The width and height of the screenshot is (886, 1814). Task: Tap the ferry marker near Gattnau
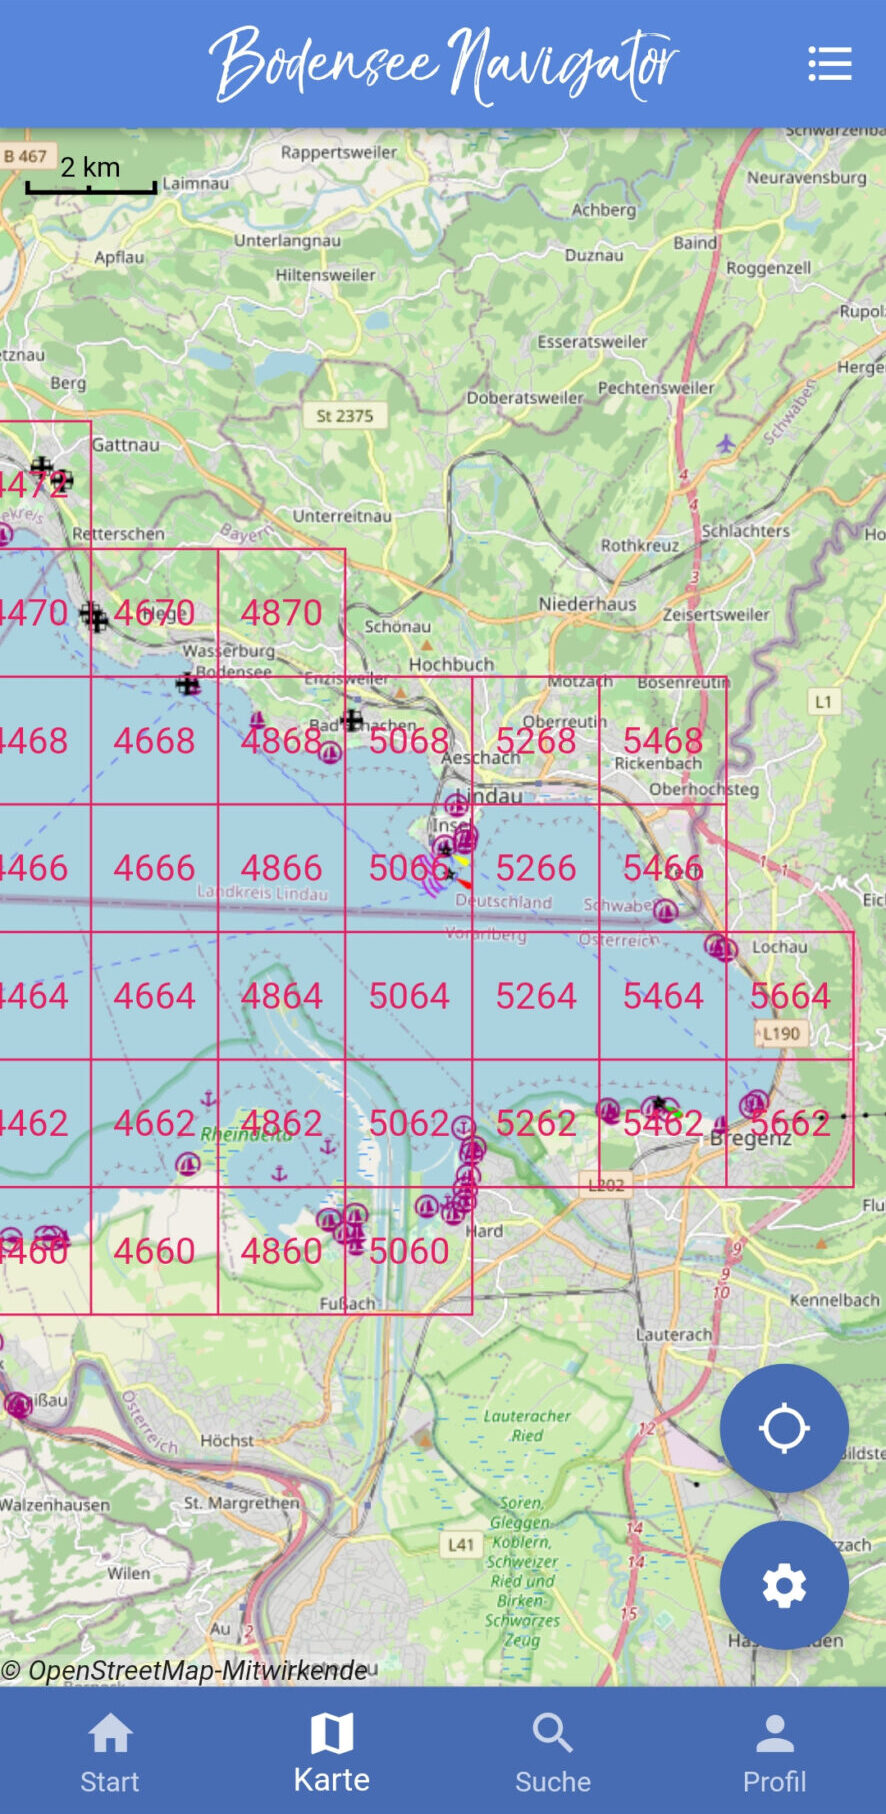pos(42,467)
